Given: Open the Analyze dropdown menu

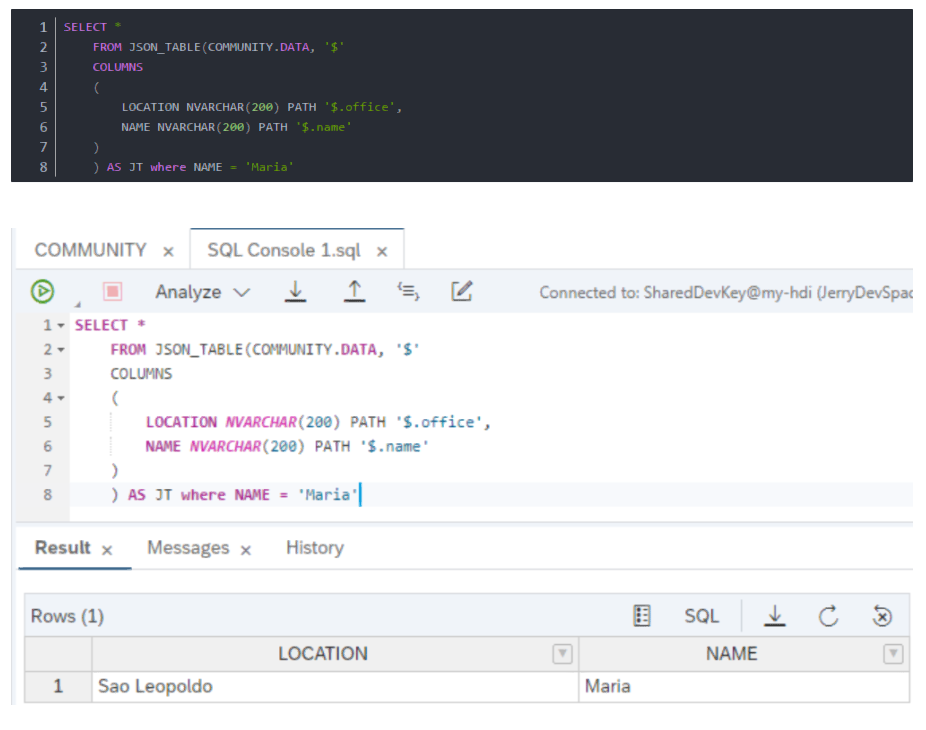Looking at the screenshot, I should [203, 292].
